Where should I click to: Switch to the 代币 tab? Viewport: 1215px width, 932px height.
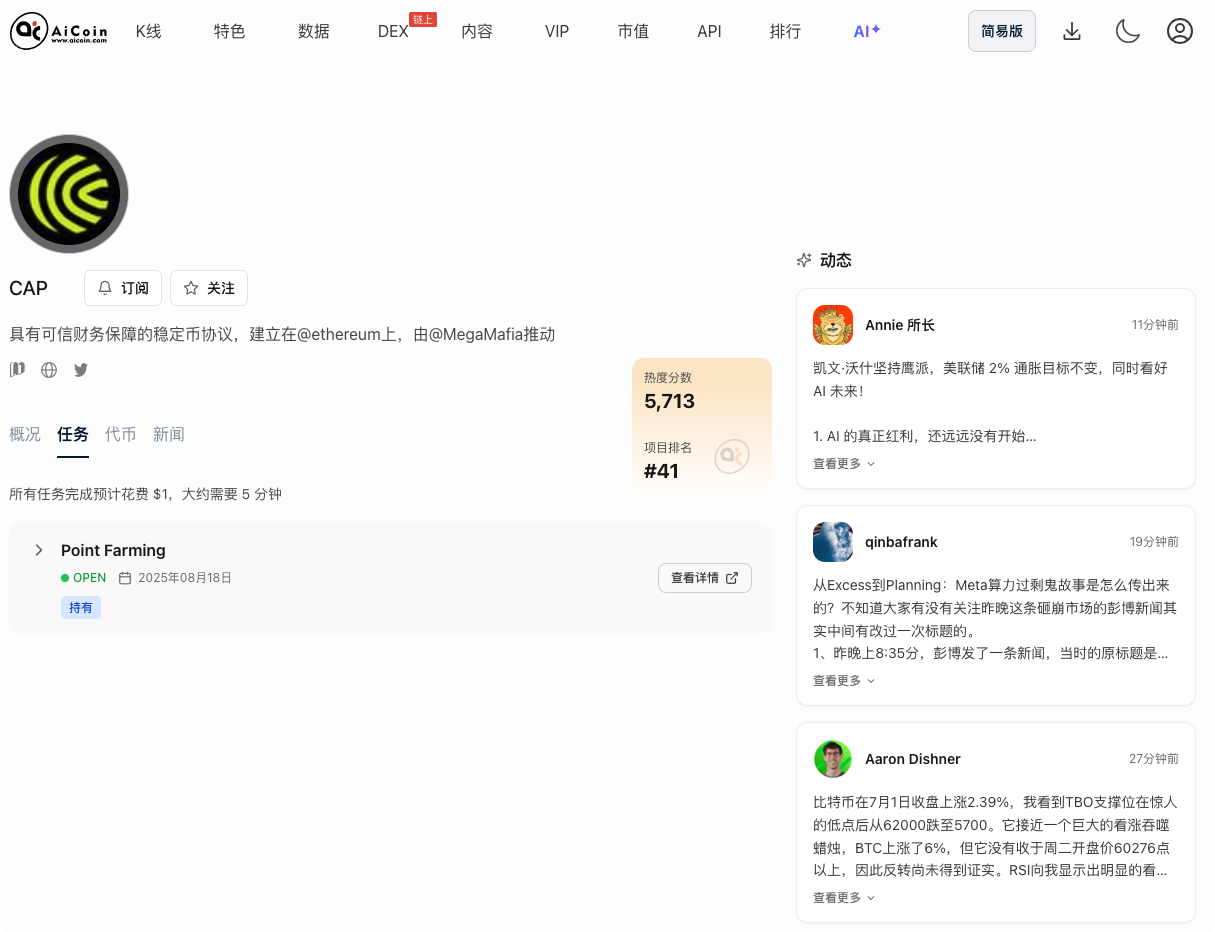(x=121, y=434)
